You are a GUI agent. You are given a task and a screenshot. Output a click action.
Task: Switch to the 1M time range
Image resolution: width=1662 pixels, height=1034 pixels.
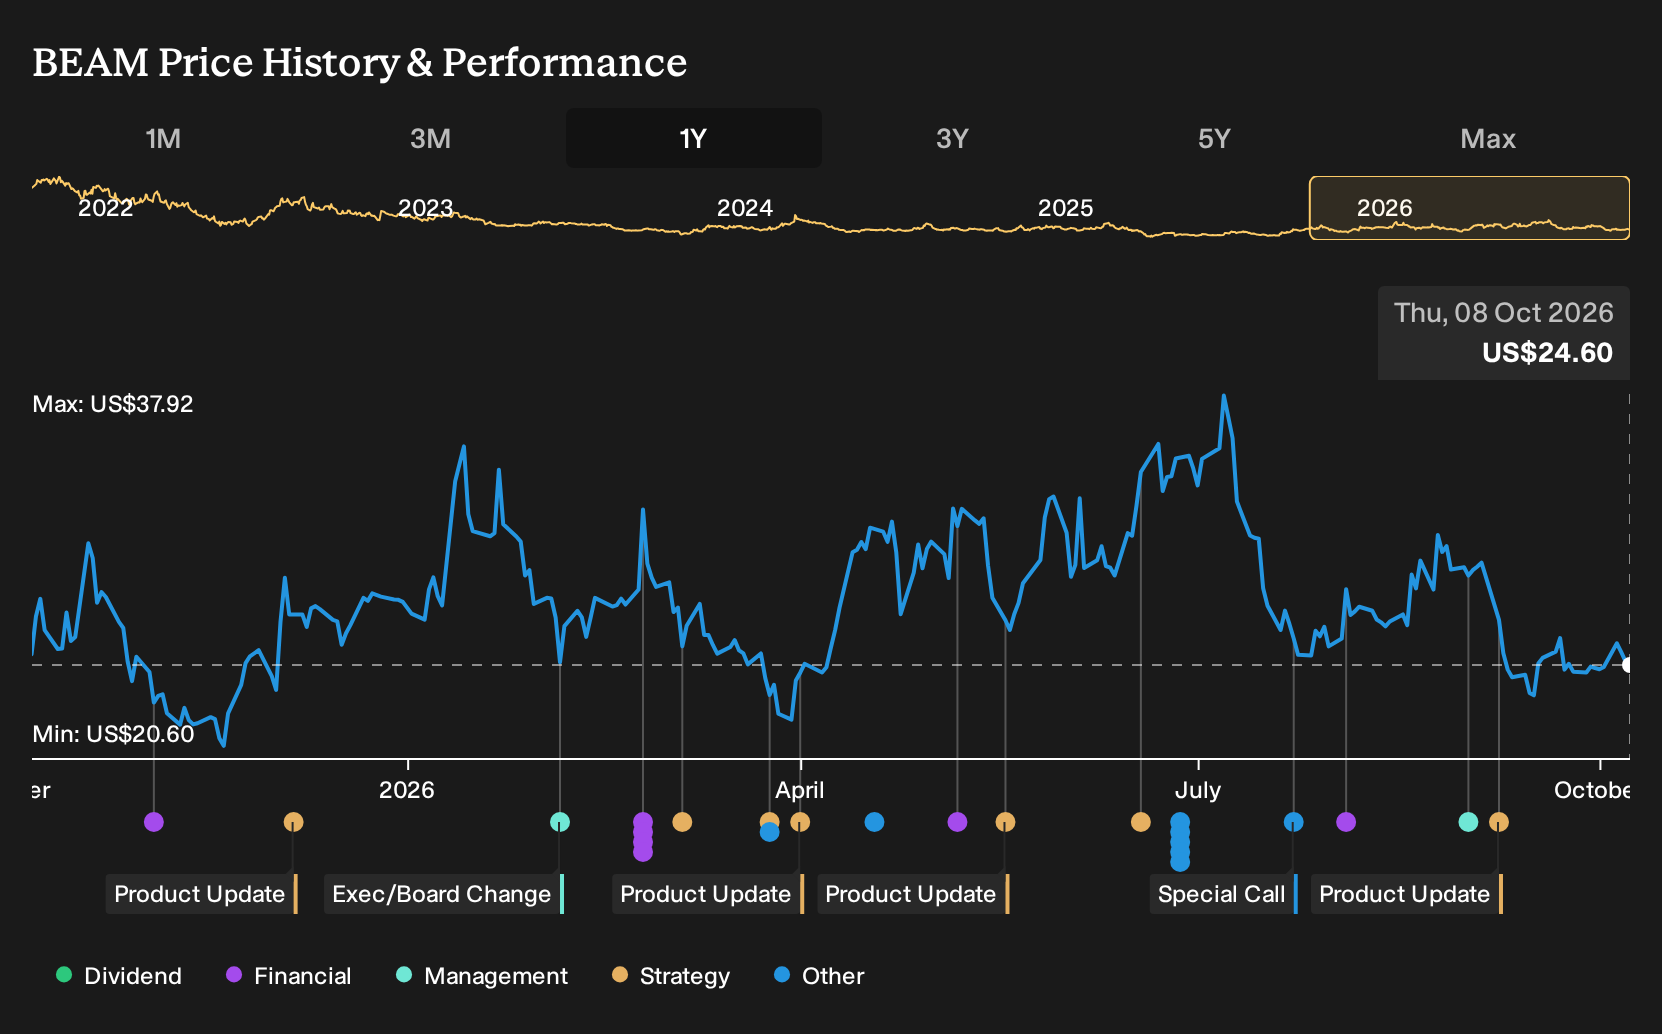pos(163,138)
